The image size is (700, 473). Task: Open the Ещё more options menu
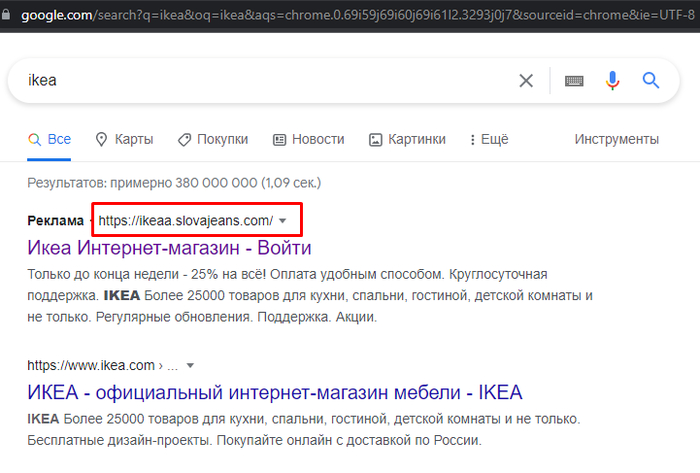pyautogui.click(x=487, y=140)
